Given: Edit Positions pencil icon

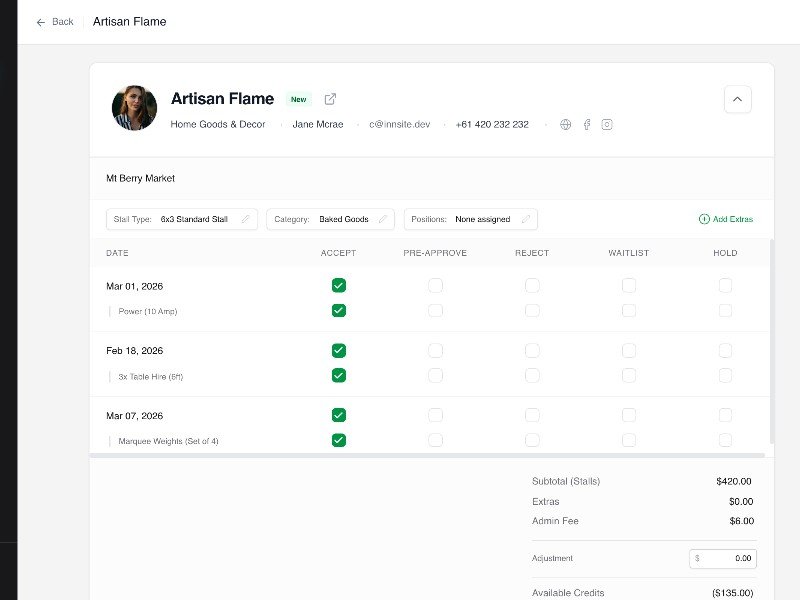Looking at the screenshot, I should [525, 219].
